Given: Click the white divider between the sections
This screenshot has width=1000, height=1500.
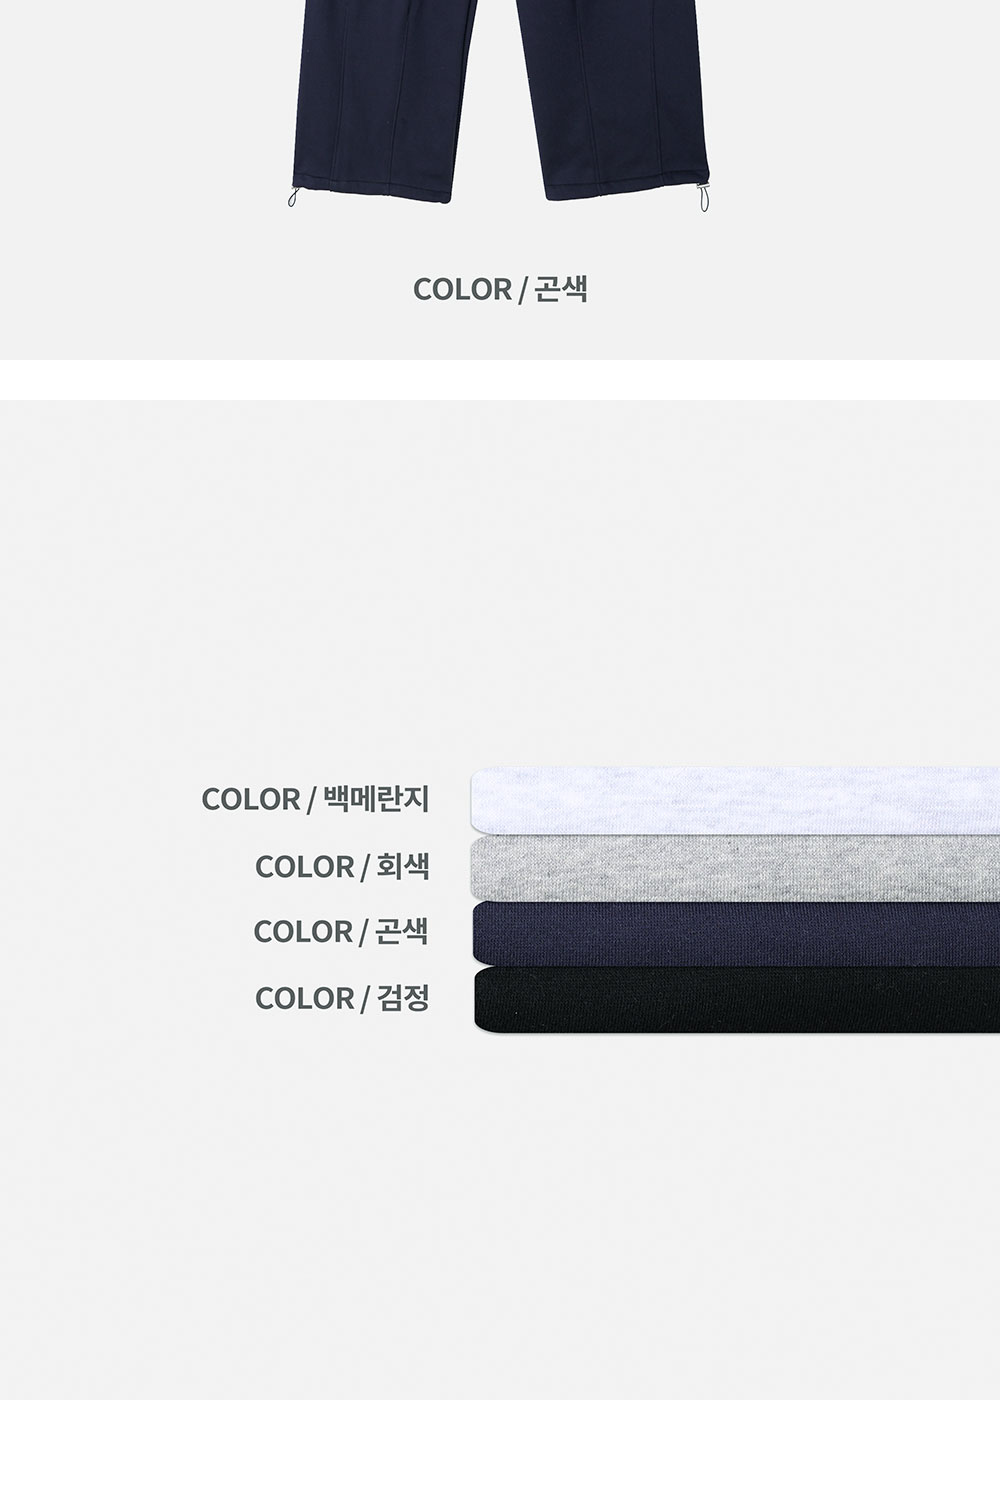Looking at the screenshot, I should tap(500, 380).
